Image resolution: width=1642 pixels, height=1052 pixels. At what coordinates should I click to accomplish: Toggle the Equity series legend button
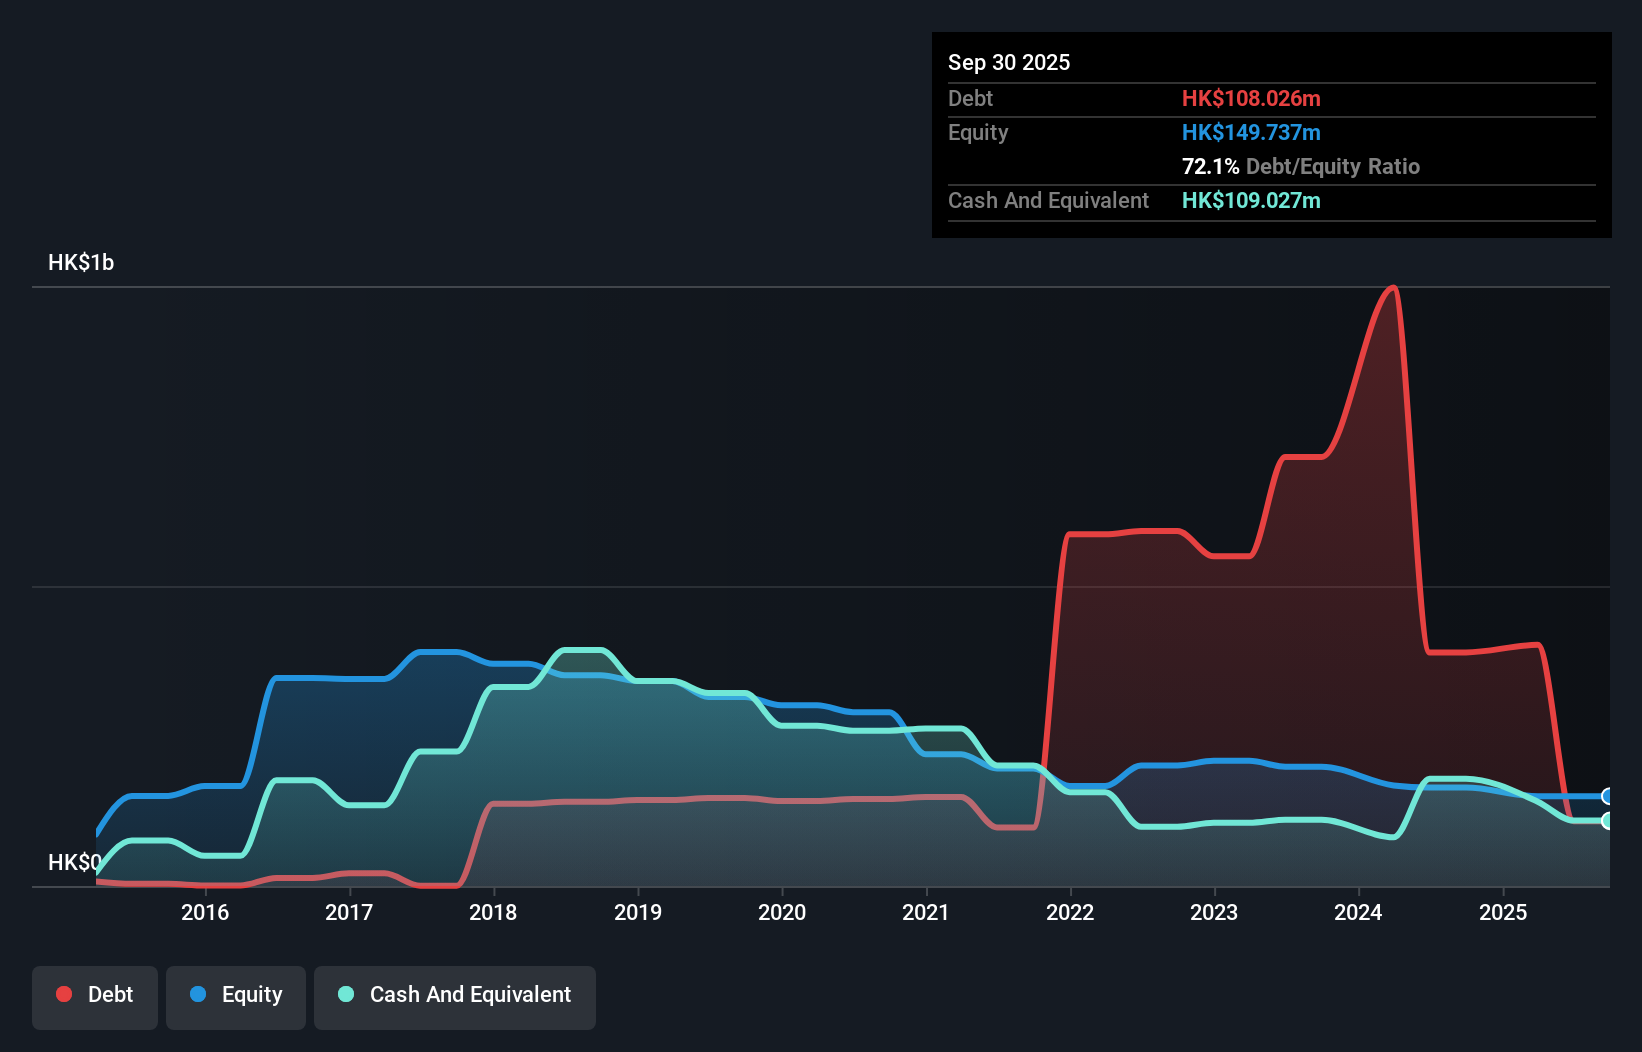click(236, 997)
